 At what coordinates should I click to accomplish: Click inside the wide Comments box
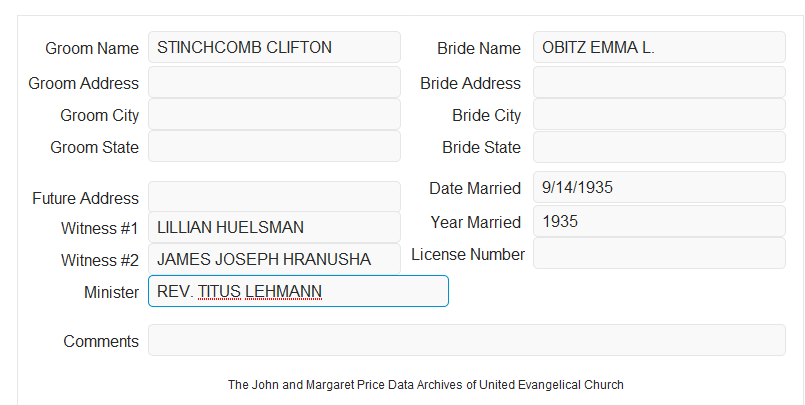pos(467,340)
